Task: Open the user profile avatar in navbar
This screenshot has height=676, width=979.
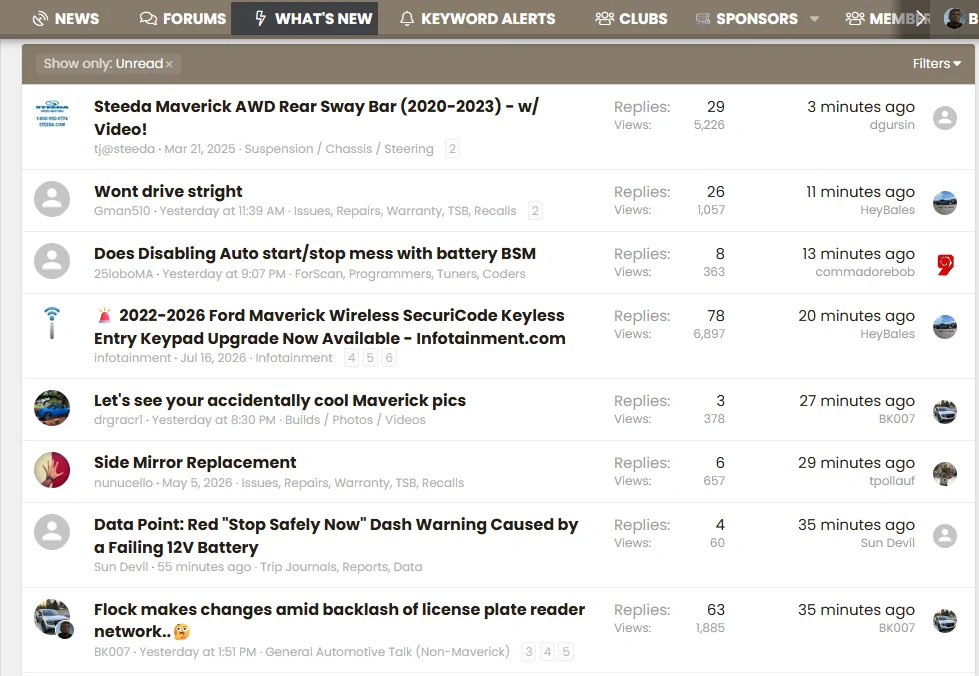Action: coord(953,19)
